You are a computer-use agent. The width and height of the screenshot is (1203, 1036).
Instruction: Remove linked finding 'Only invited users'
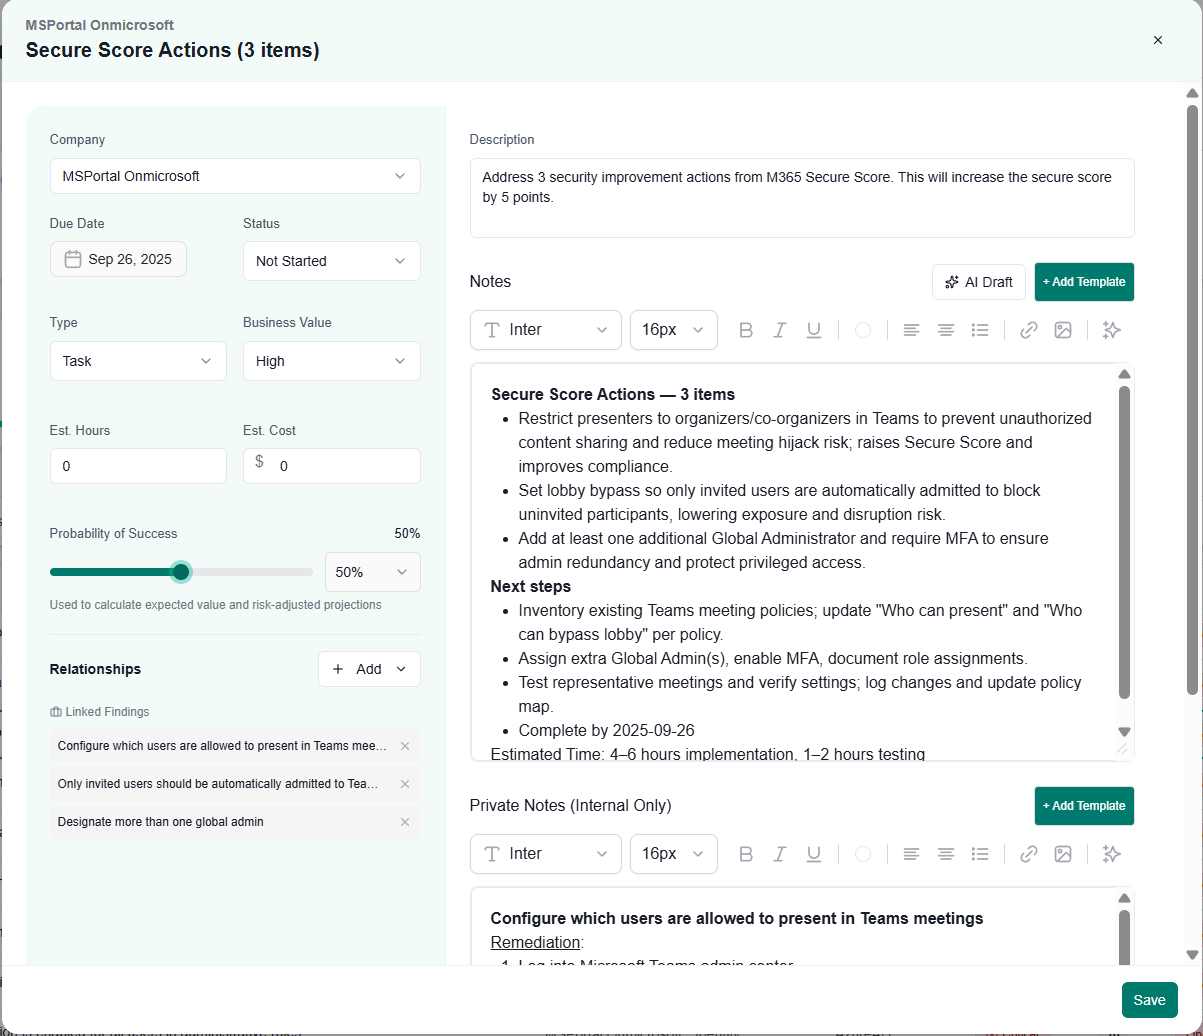pos(405,784)
